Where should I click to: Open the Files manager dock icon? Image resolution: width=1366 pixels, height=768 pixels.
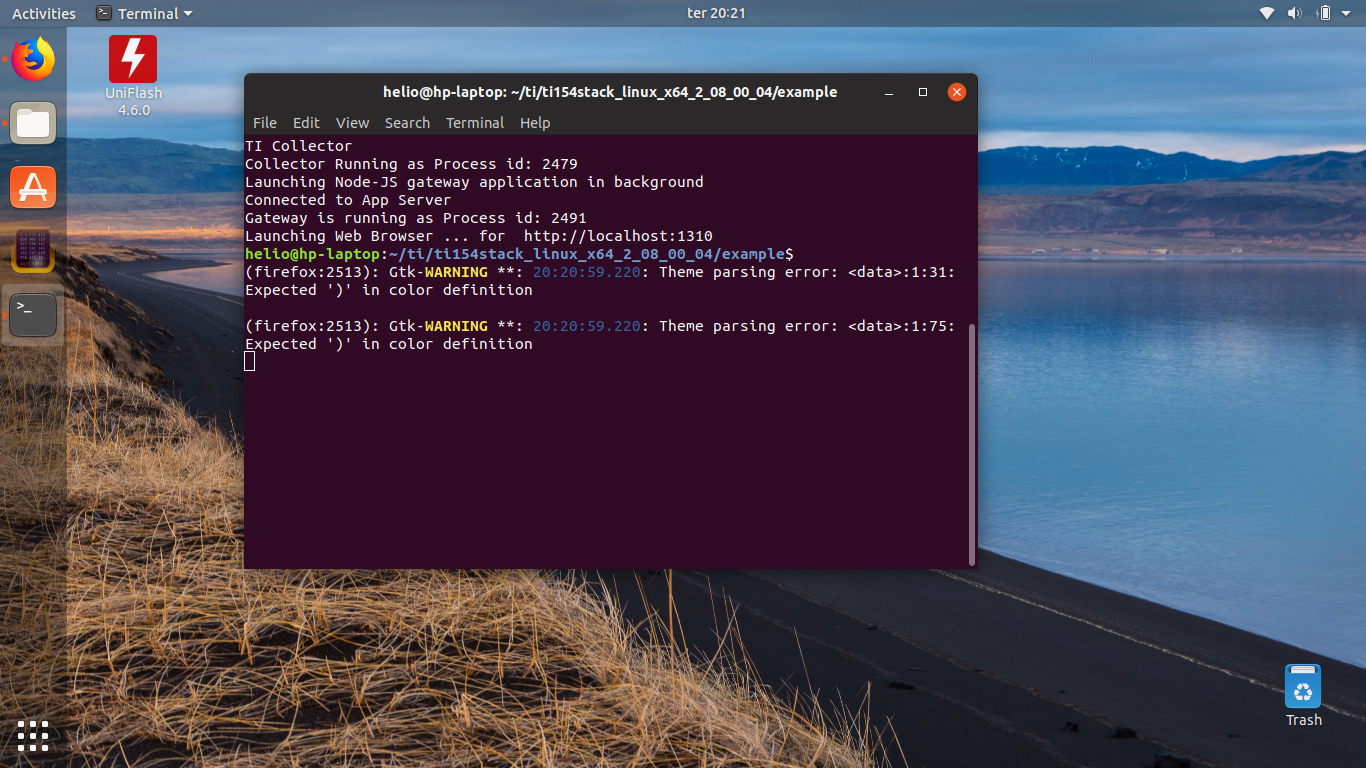[33, 123]
